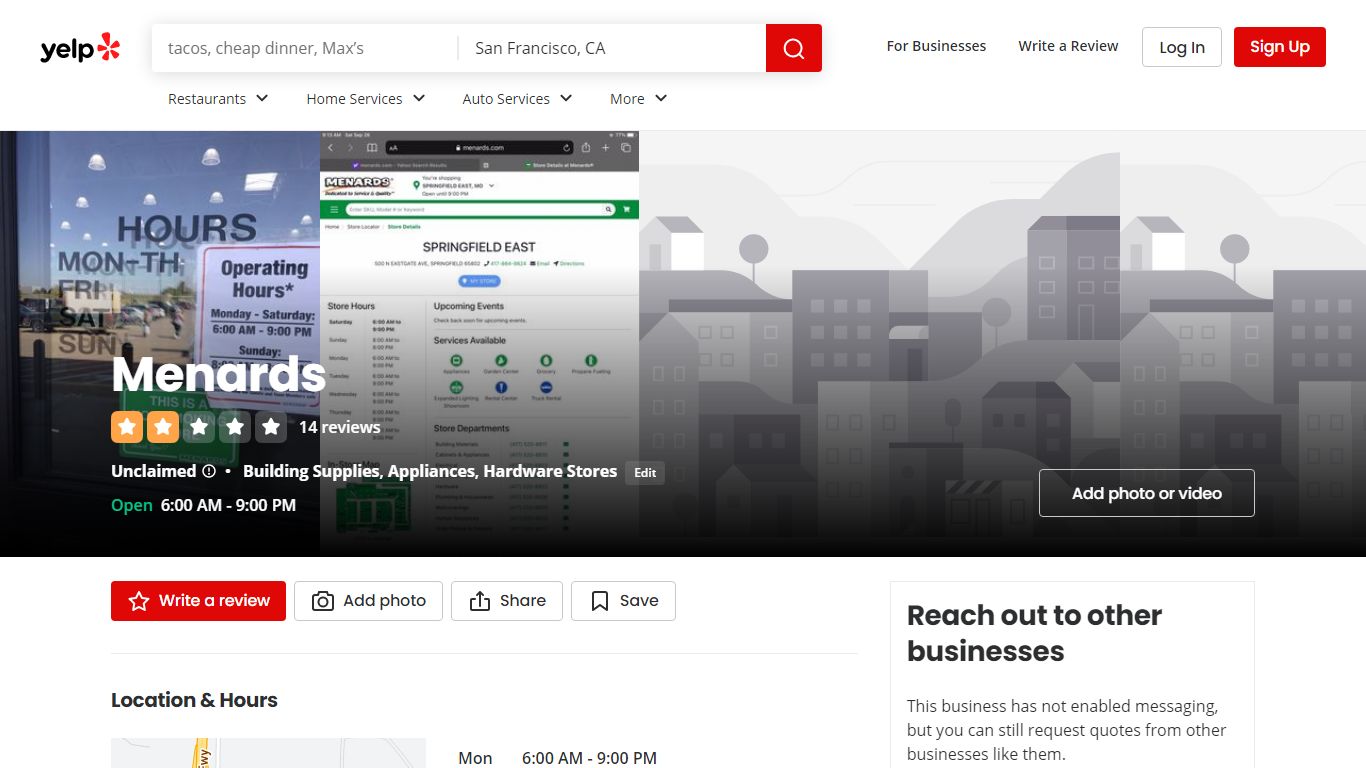Open the For Businesses link
The height and width of the screenshot is (768, 1366).
[x=936, y=46]
